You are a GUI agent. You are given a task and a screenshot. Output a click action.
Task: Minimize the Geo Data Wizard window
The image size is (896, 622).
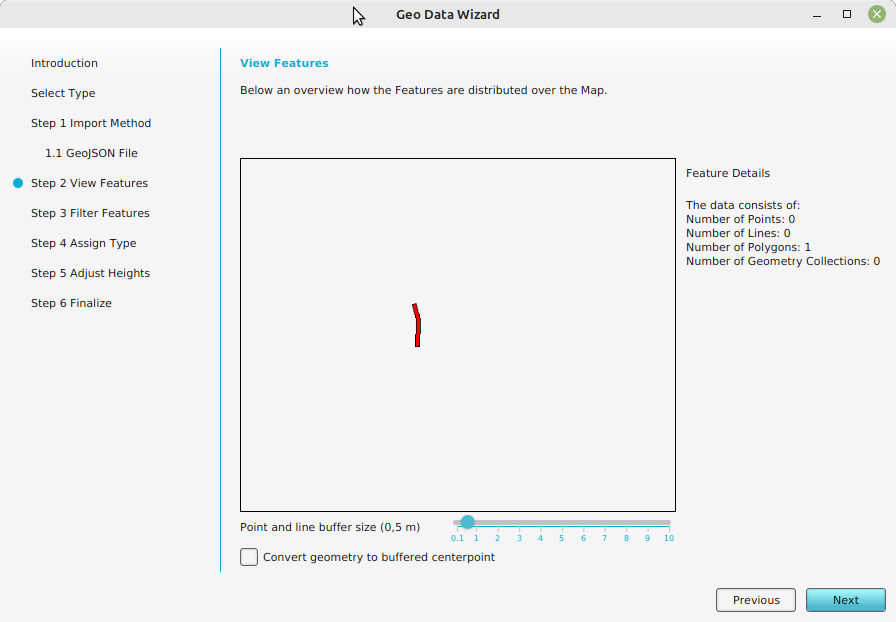818,14
